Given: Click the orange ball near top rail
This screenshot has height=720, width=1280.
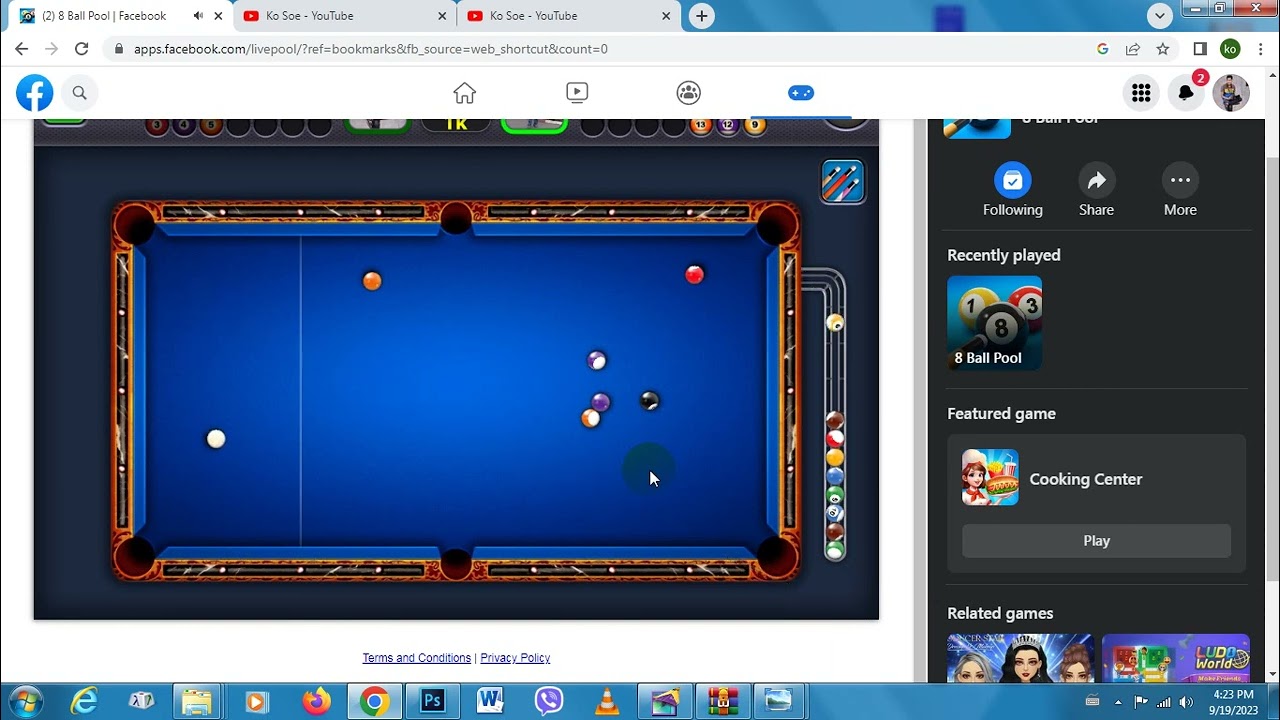Looking at the screenshot, I should point(372,281).
